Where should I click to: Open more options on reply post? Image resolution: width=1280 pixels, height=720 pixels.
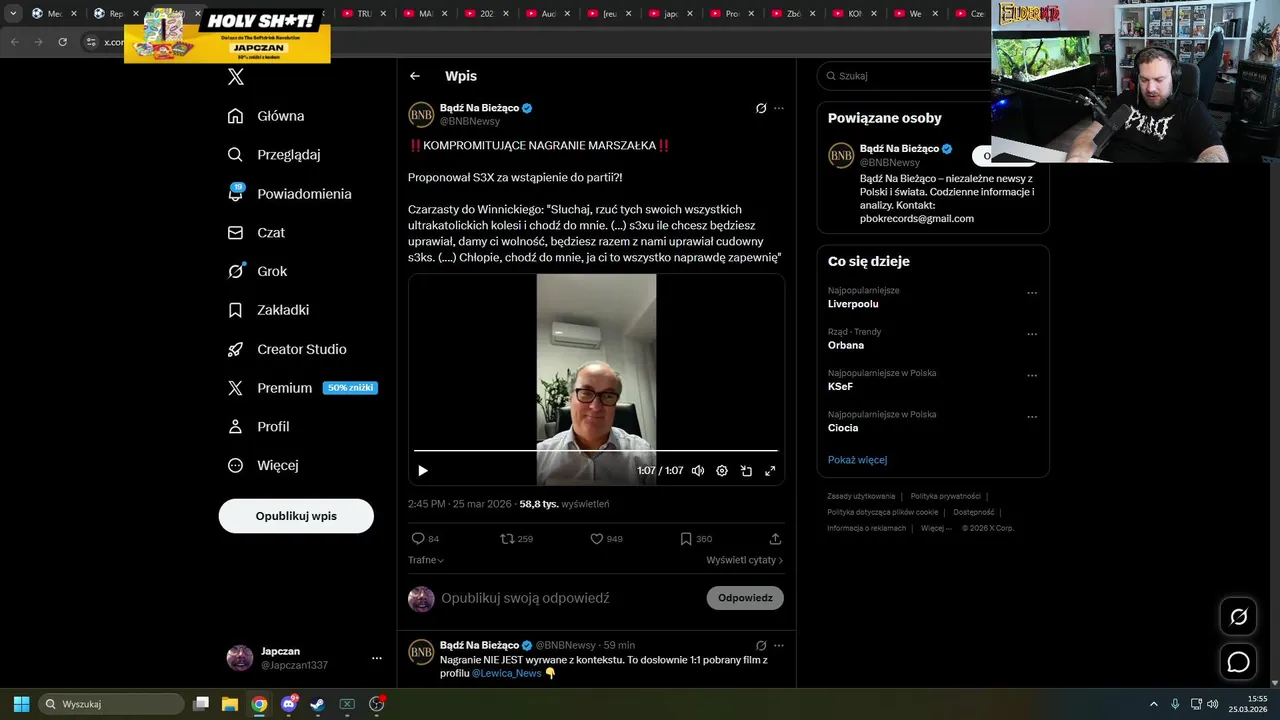(779, 646)
